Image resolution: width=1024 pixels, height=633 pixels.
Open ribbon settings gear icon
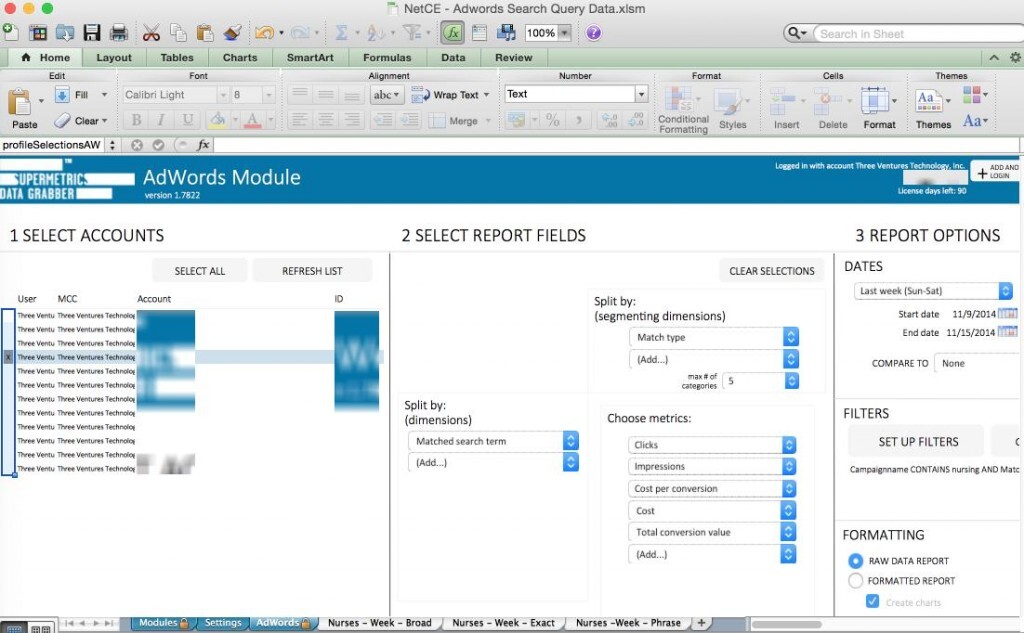coord(1016,57)
